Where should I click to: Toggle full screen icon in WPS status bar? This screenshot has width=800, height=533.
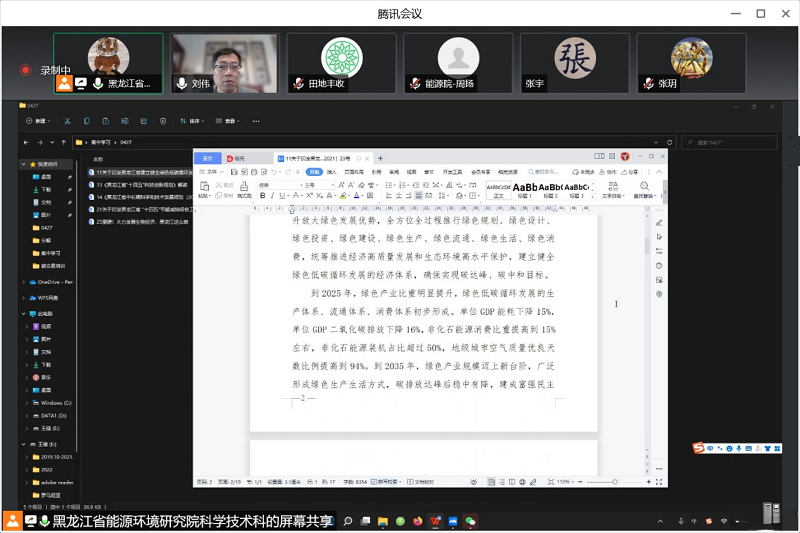click(659, 481)
